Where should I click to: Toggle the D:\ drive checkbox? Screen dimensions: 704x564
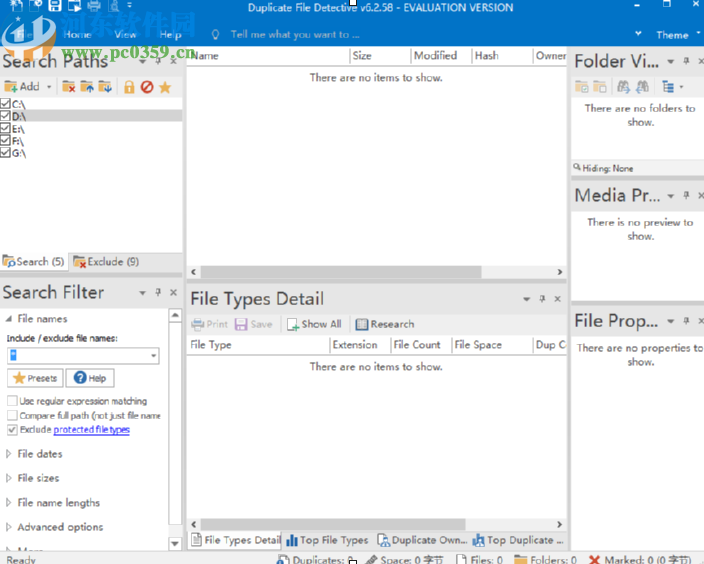[x=5, y=116]
